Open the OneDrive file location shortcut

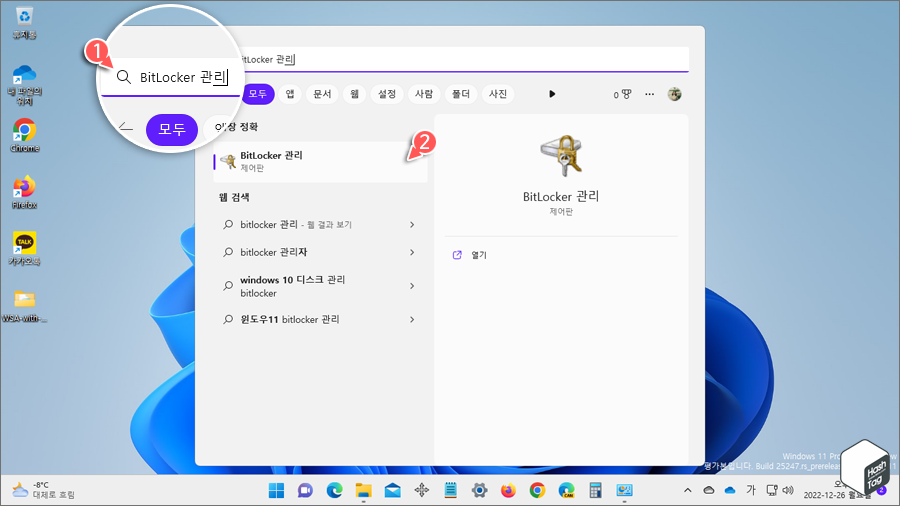(24, 84)
